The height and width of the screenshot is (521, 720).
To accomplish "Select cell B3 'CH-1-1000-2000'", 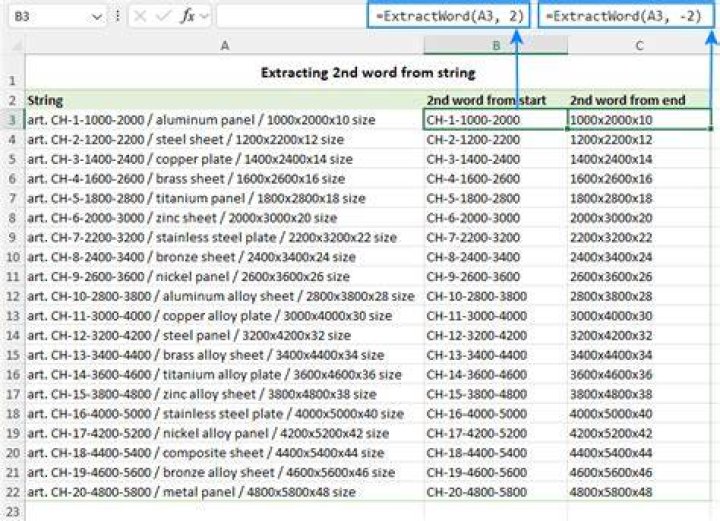I will pos(495,120).
